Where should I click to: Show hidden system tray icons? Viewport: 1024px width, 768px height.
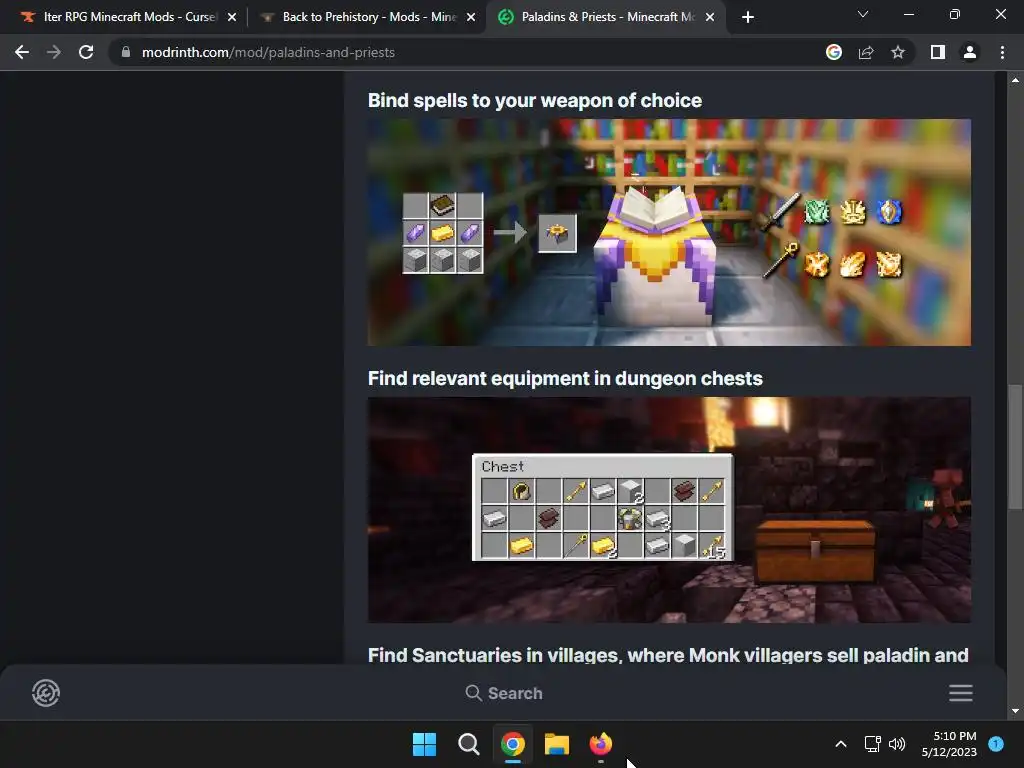pyautogui.click(x=841, y=744)
